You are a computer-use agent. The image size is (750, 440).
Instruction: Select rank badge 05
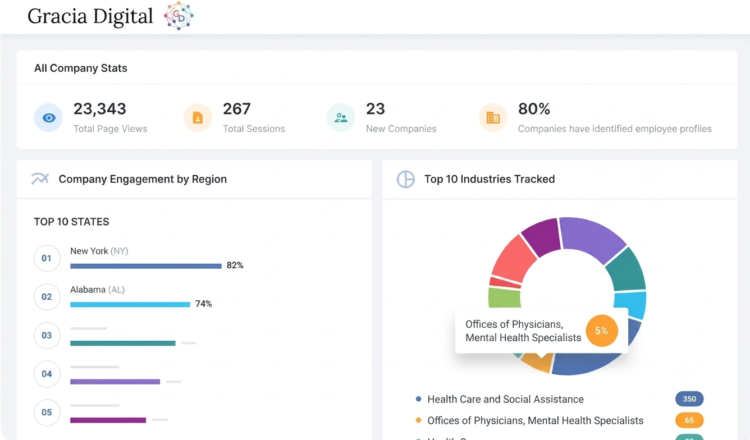[x=47, y=412]
